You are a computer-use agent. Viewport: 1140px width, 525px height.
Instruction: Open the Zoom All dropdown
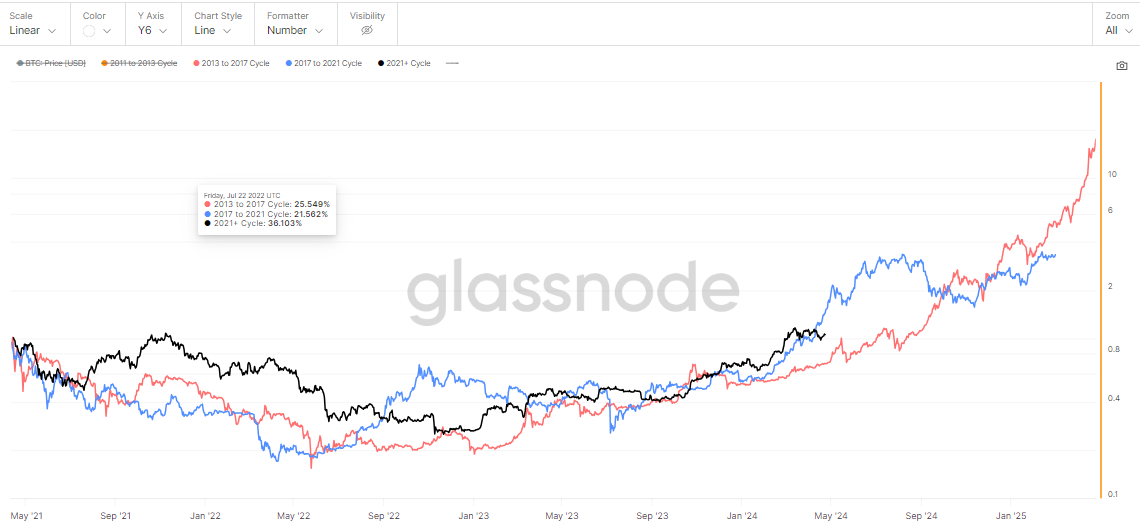tap(1117, 30)
